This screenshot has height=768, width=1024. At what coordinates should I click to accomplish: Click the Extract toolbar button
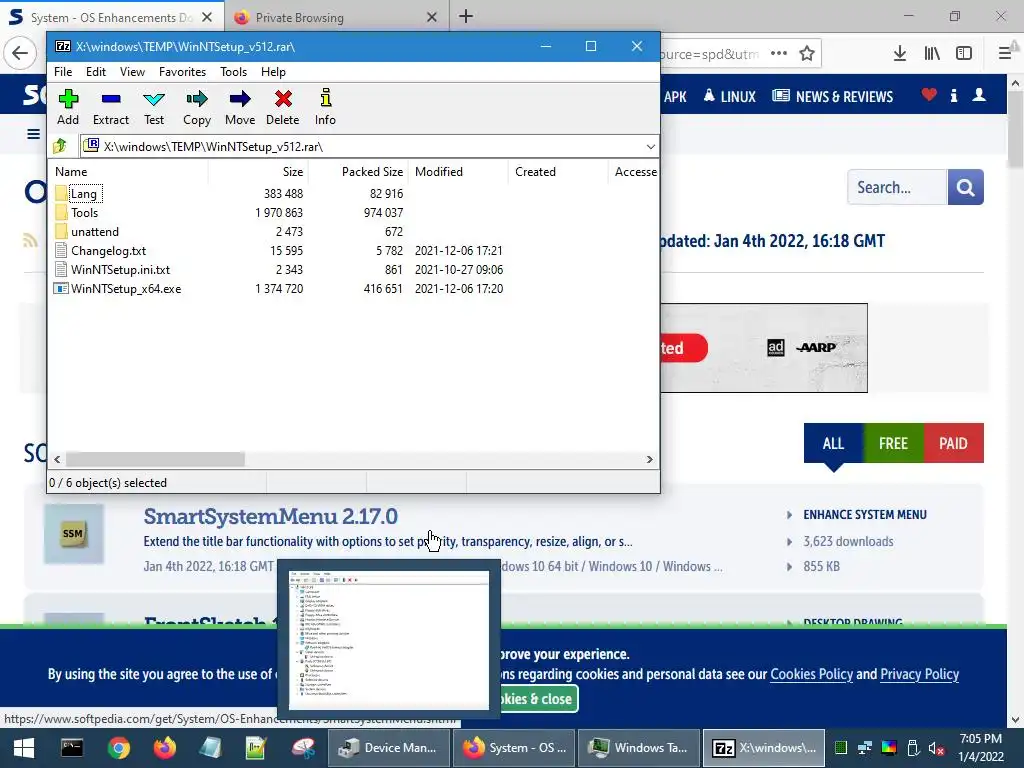tap(110, 107)
